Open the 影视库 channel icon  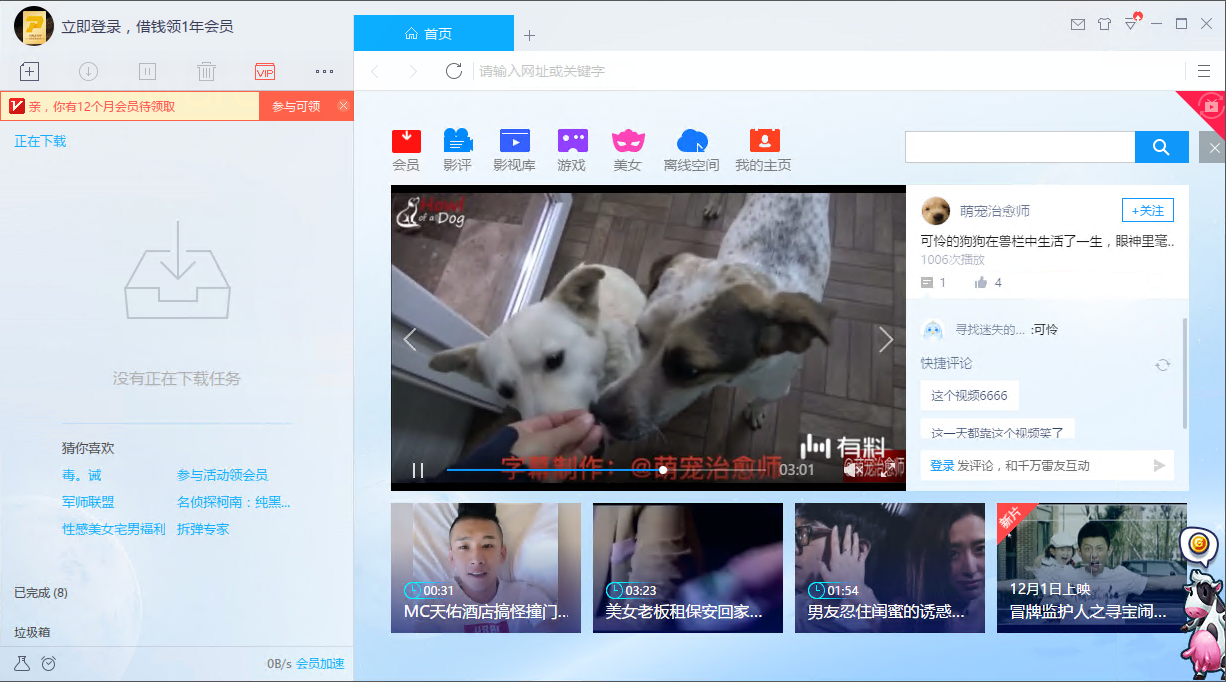514,150
